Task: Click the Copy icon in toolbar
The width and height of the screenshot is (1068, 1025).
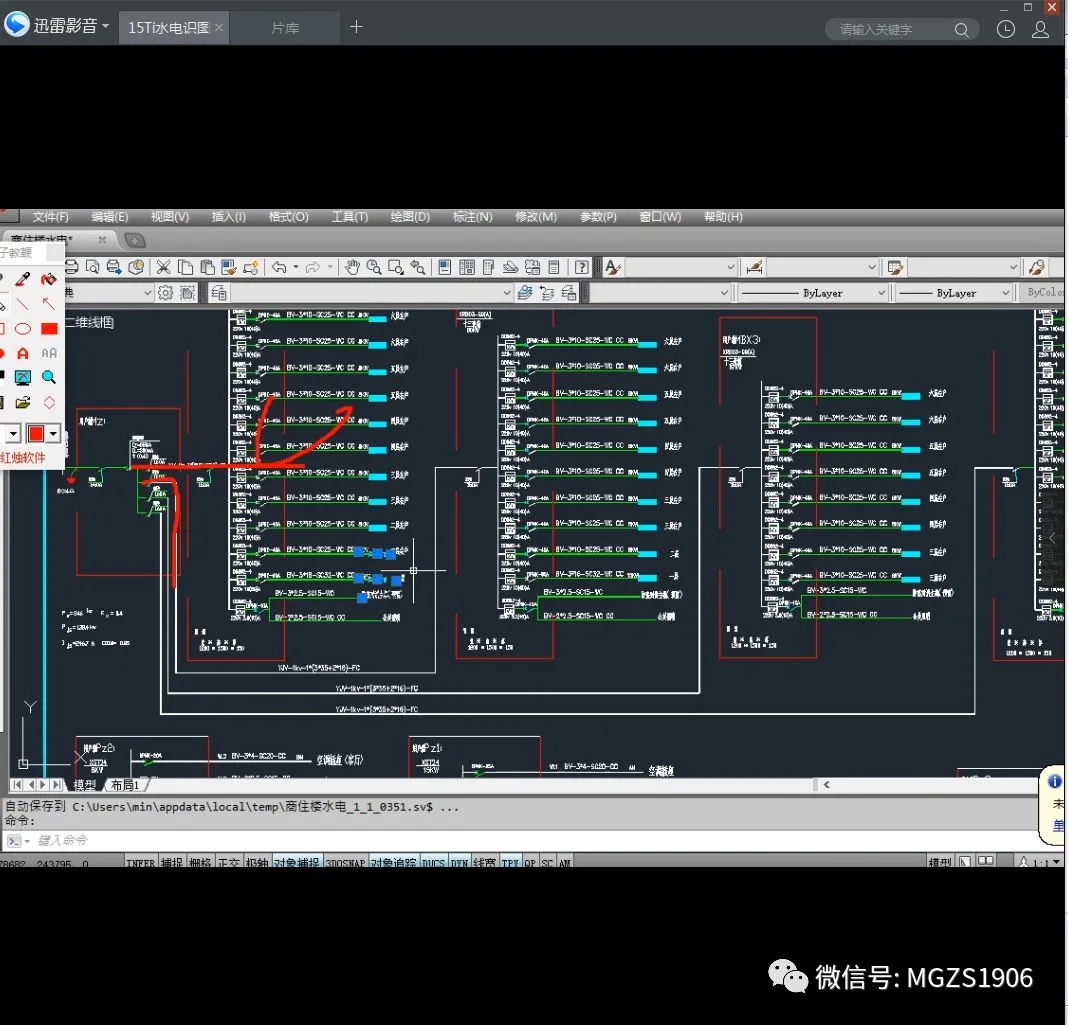Action: pyautogui.click(x=185, y=267)
